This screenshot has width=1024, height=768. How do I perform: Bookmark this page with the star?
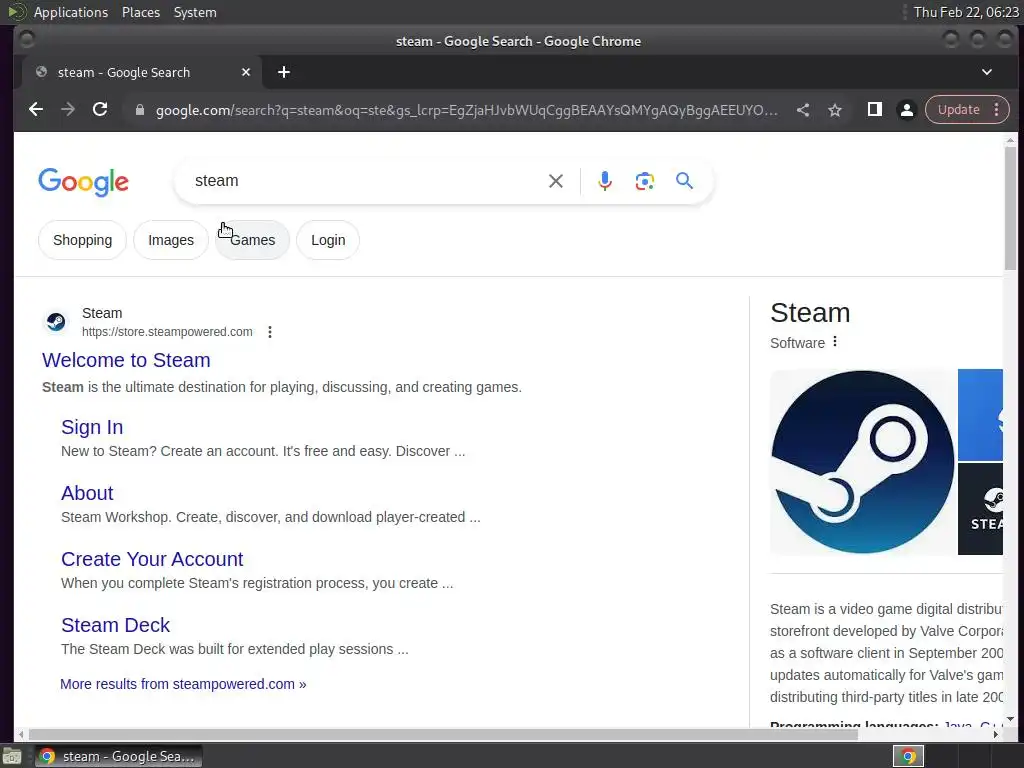[835, 110]
